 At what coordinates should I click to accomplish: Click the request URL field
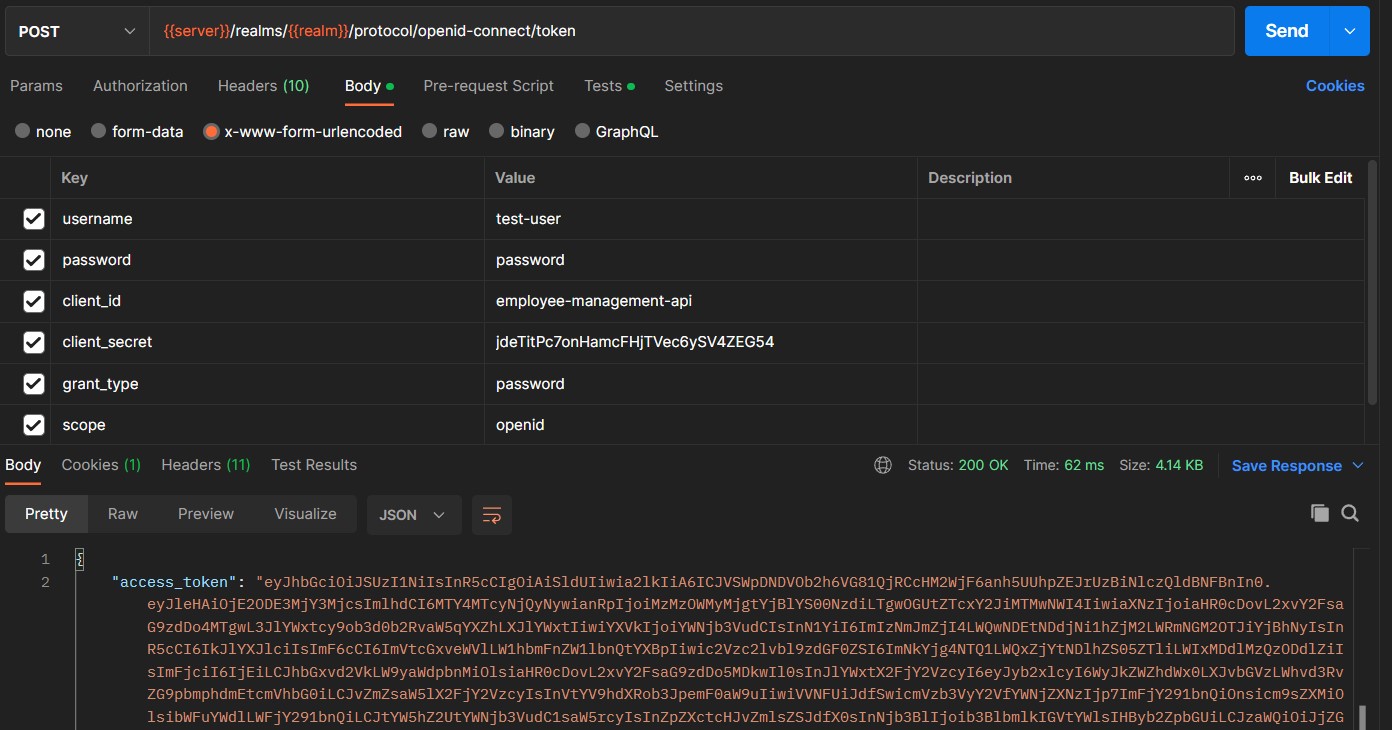pos(600,30)
